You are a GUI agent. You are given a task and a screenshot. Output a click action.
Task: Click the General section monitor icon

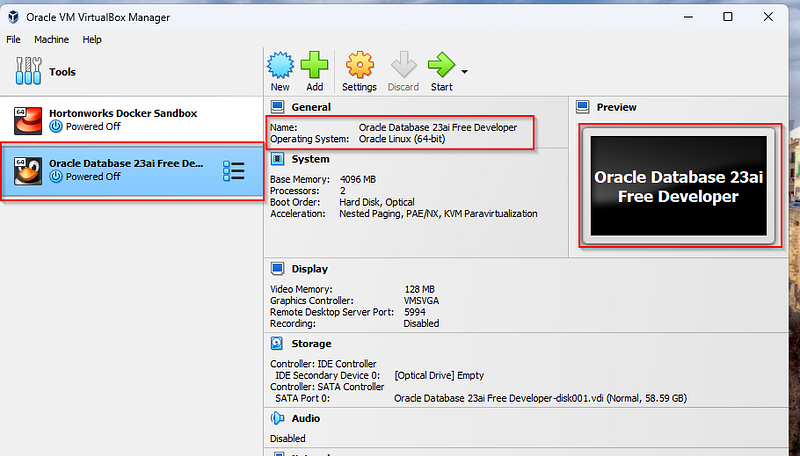[278, 107]
